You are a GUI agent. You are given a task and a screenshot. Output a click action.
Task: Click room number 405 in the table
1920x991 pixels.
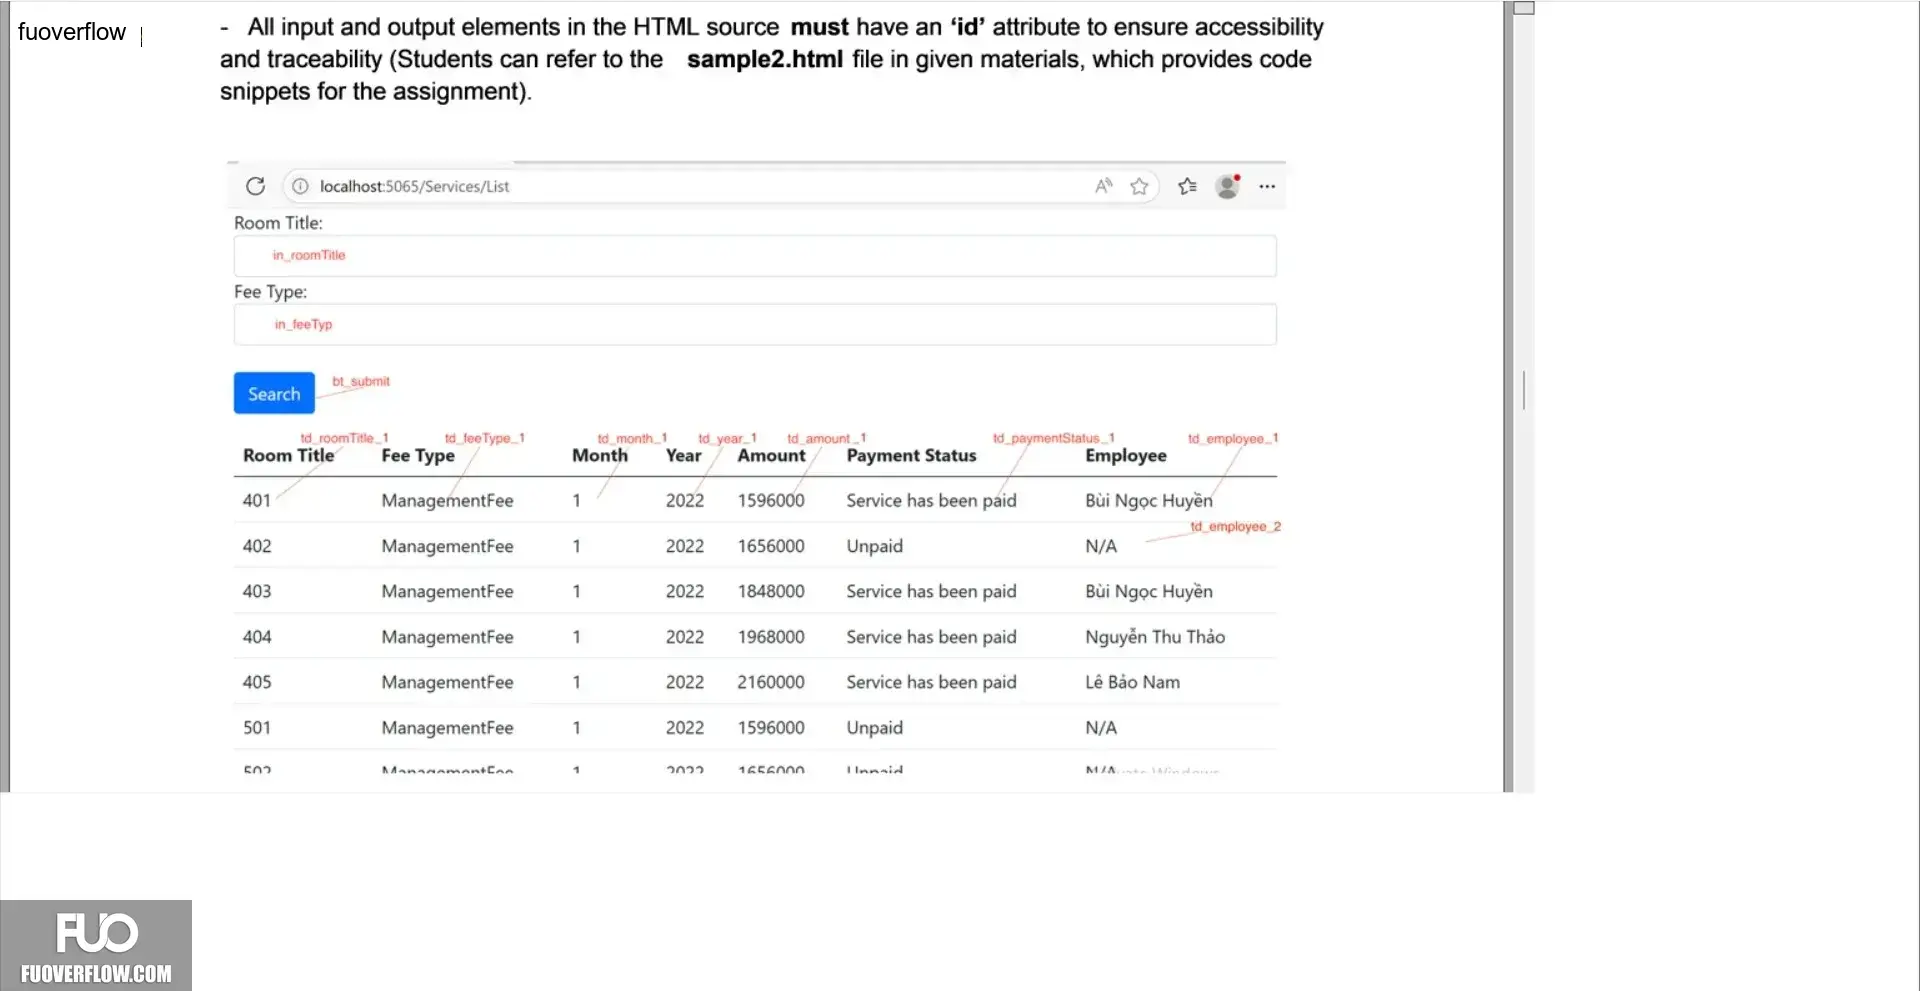click(257, 682)
